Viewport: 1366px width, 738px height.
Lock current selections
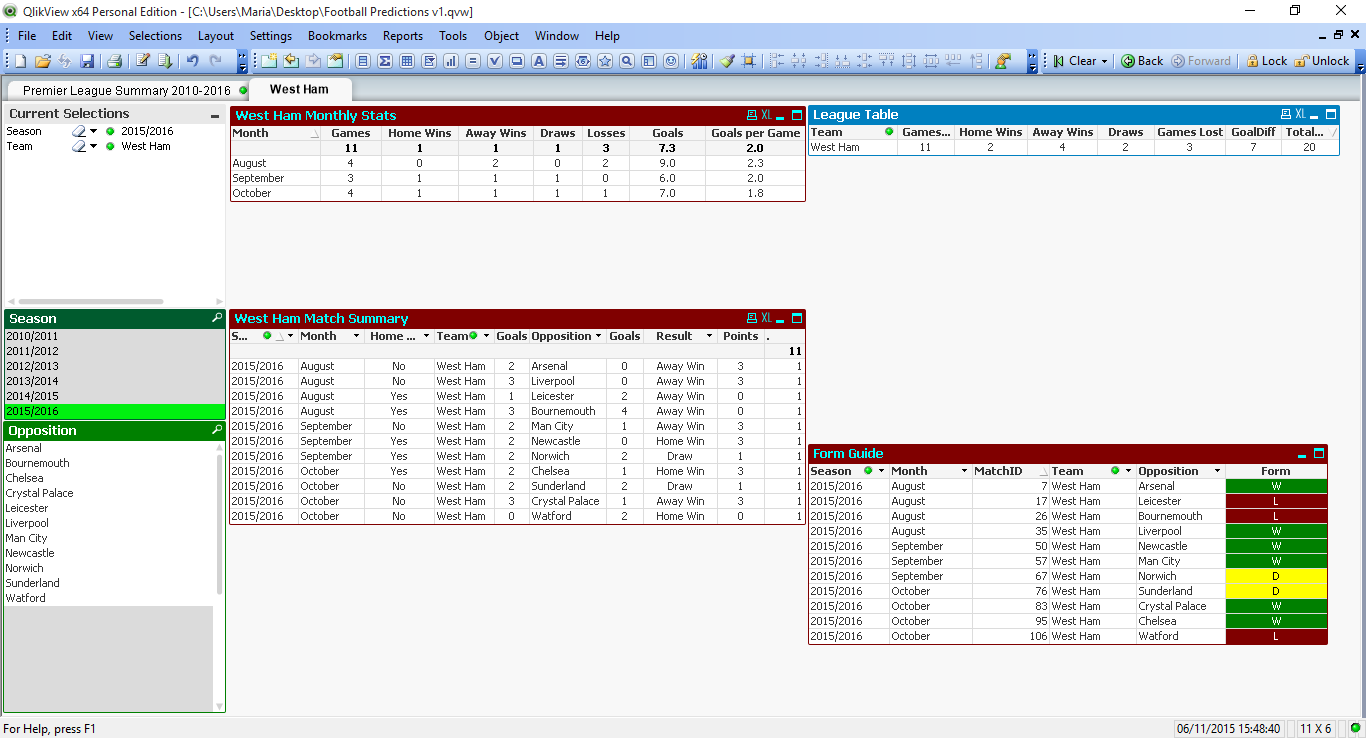[x=1266, y=61]
